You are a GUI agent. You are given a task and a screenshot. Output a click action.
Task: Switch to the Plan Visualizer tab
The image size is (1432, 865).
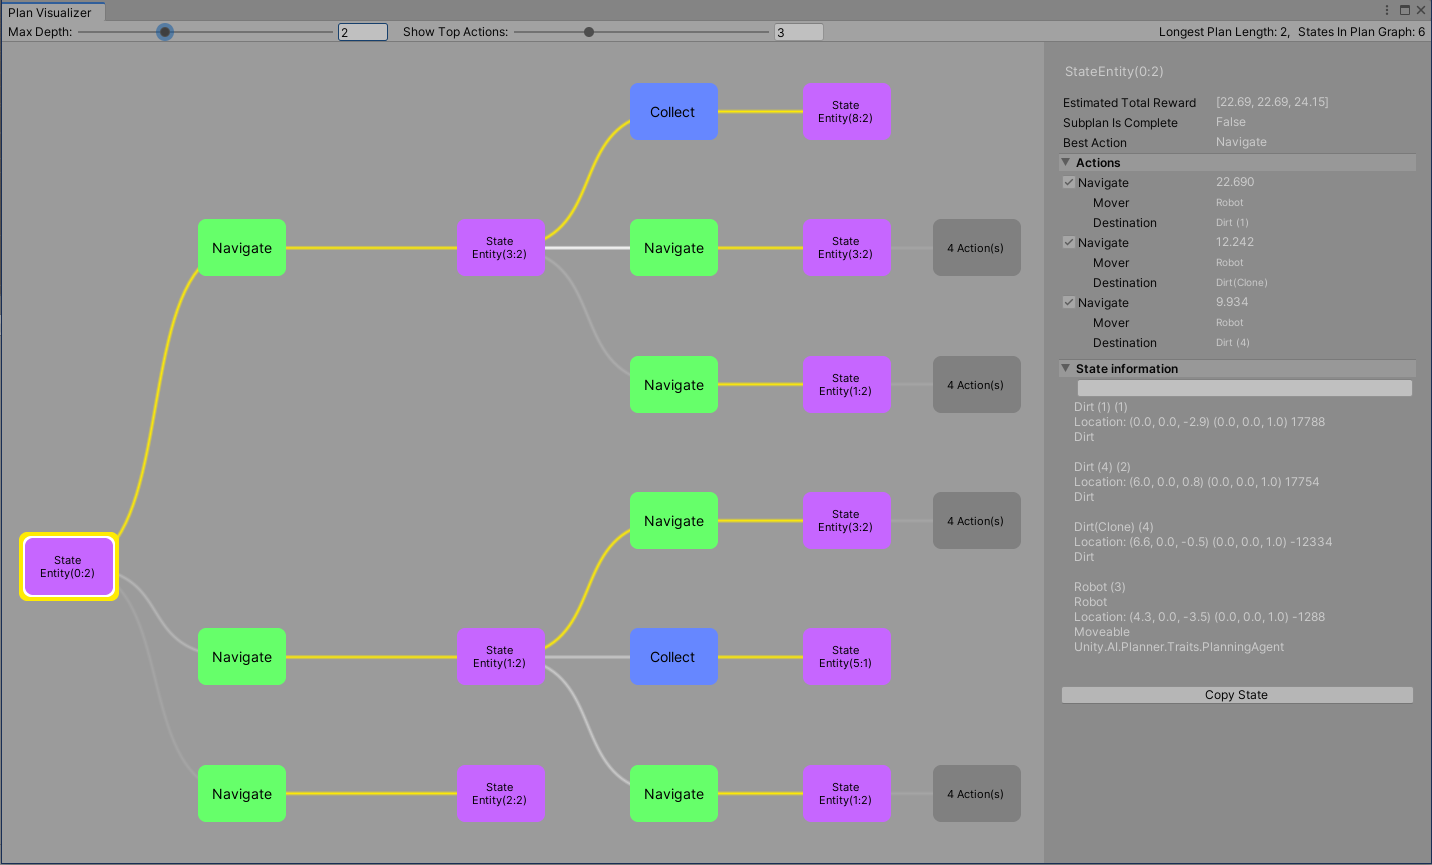point(50,12)
